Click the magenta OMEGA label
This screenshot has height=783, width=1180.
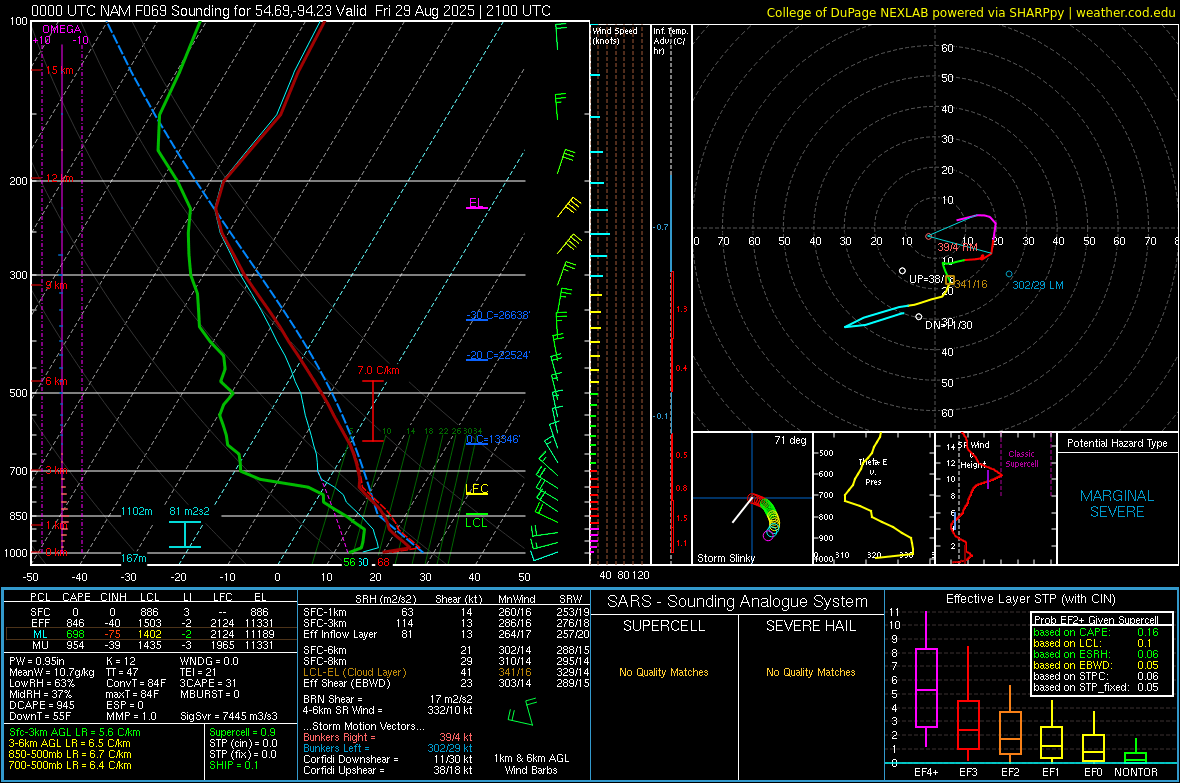coord(62,29)
